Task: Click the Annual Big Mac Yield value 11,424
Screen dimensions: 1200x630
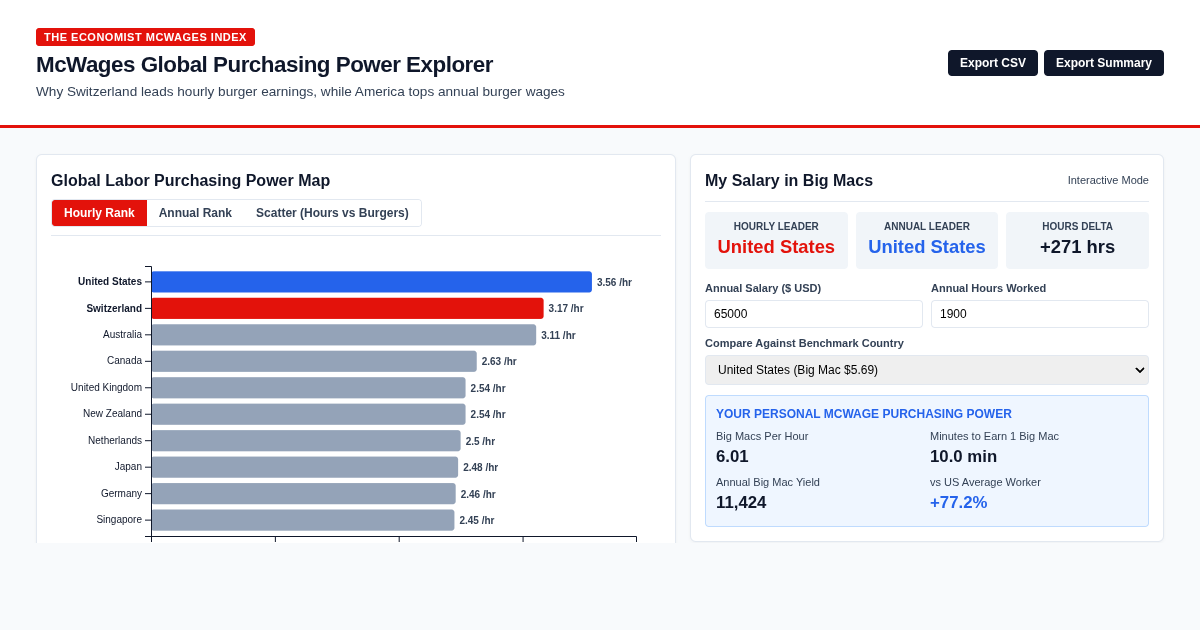Action: coord(741,503)
